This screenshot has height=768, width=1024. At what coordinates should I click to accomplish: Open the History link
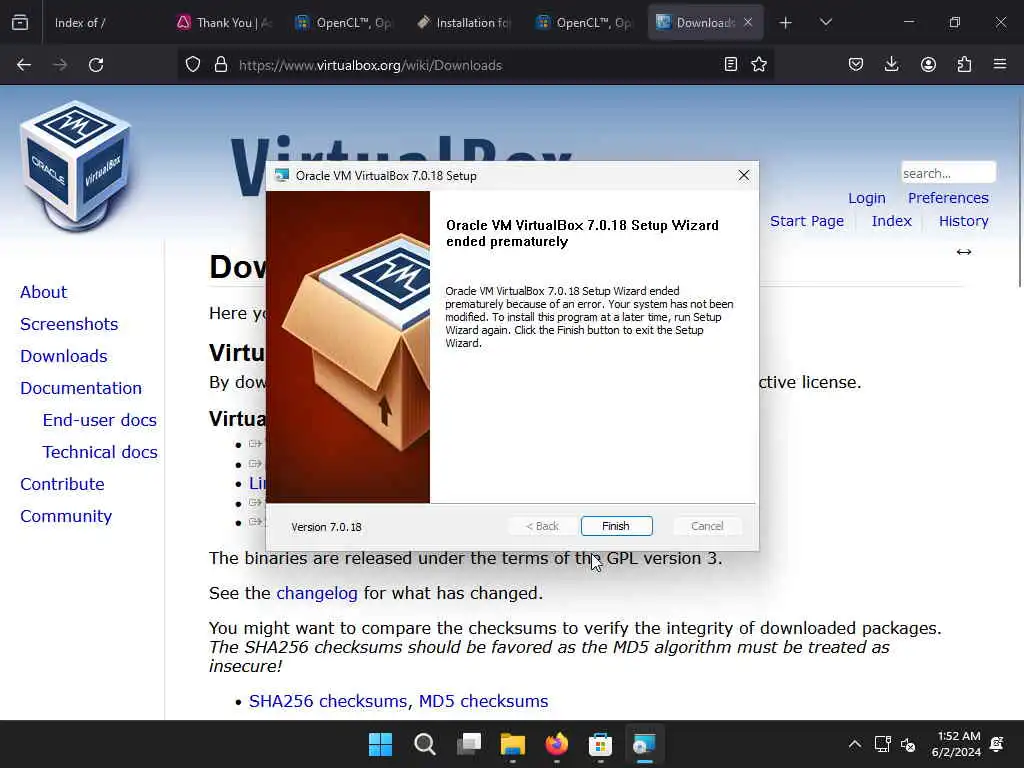[963, 221]
